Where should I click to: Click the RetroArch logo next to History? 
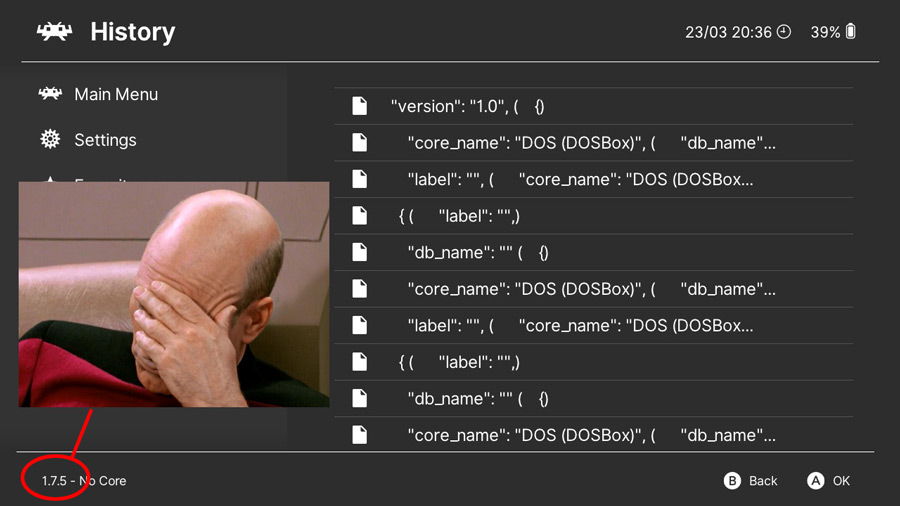point(55,32)
